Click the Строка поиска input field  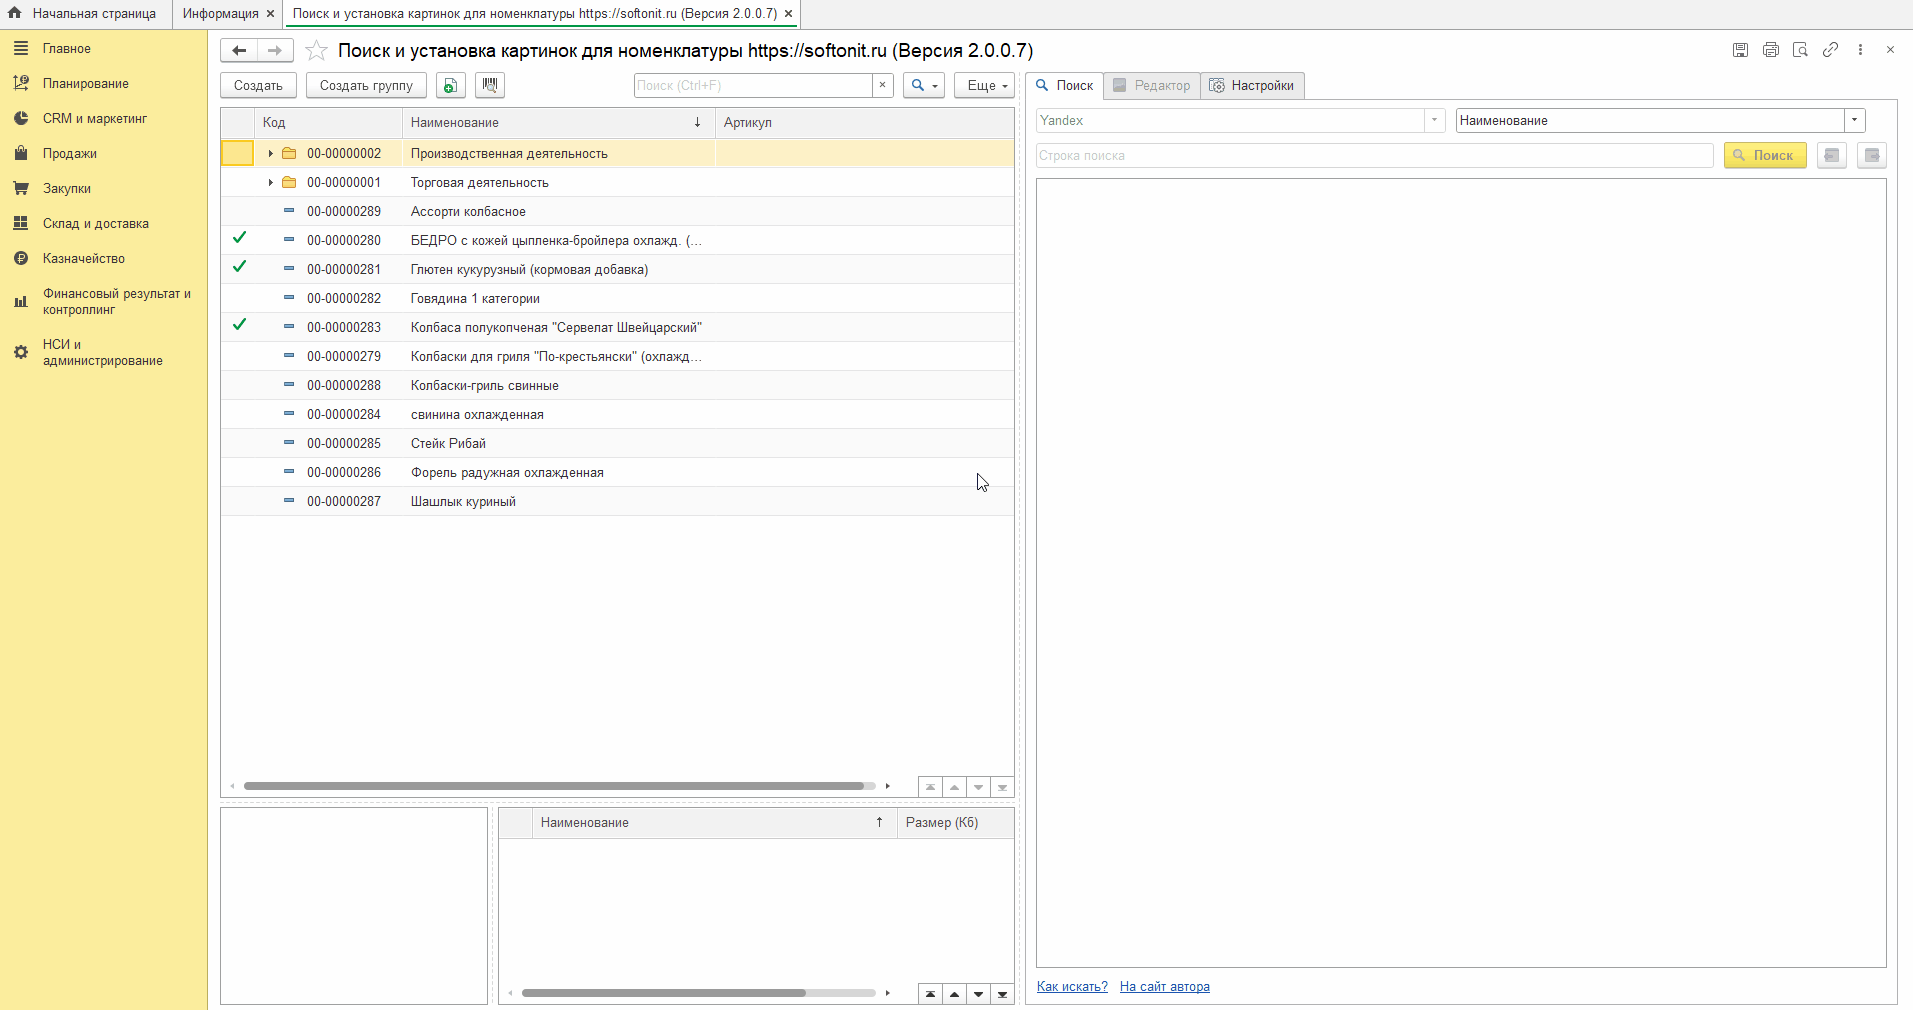click(x=1374, y=155)
